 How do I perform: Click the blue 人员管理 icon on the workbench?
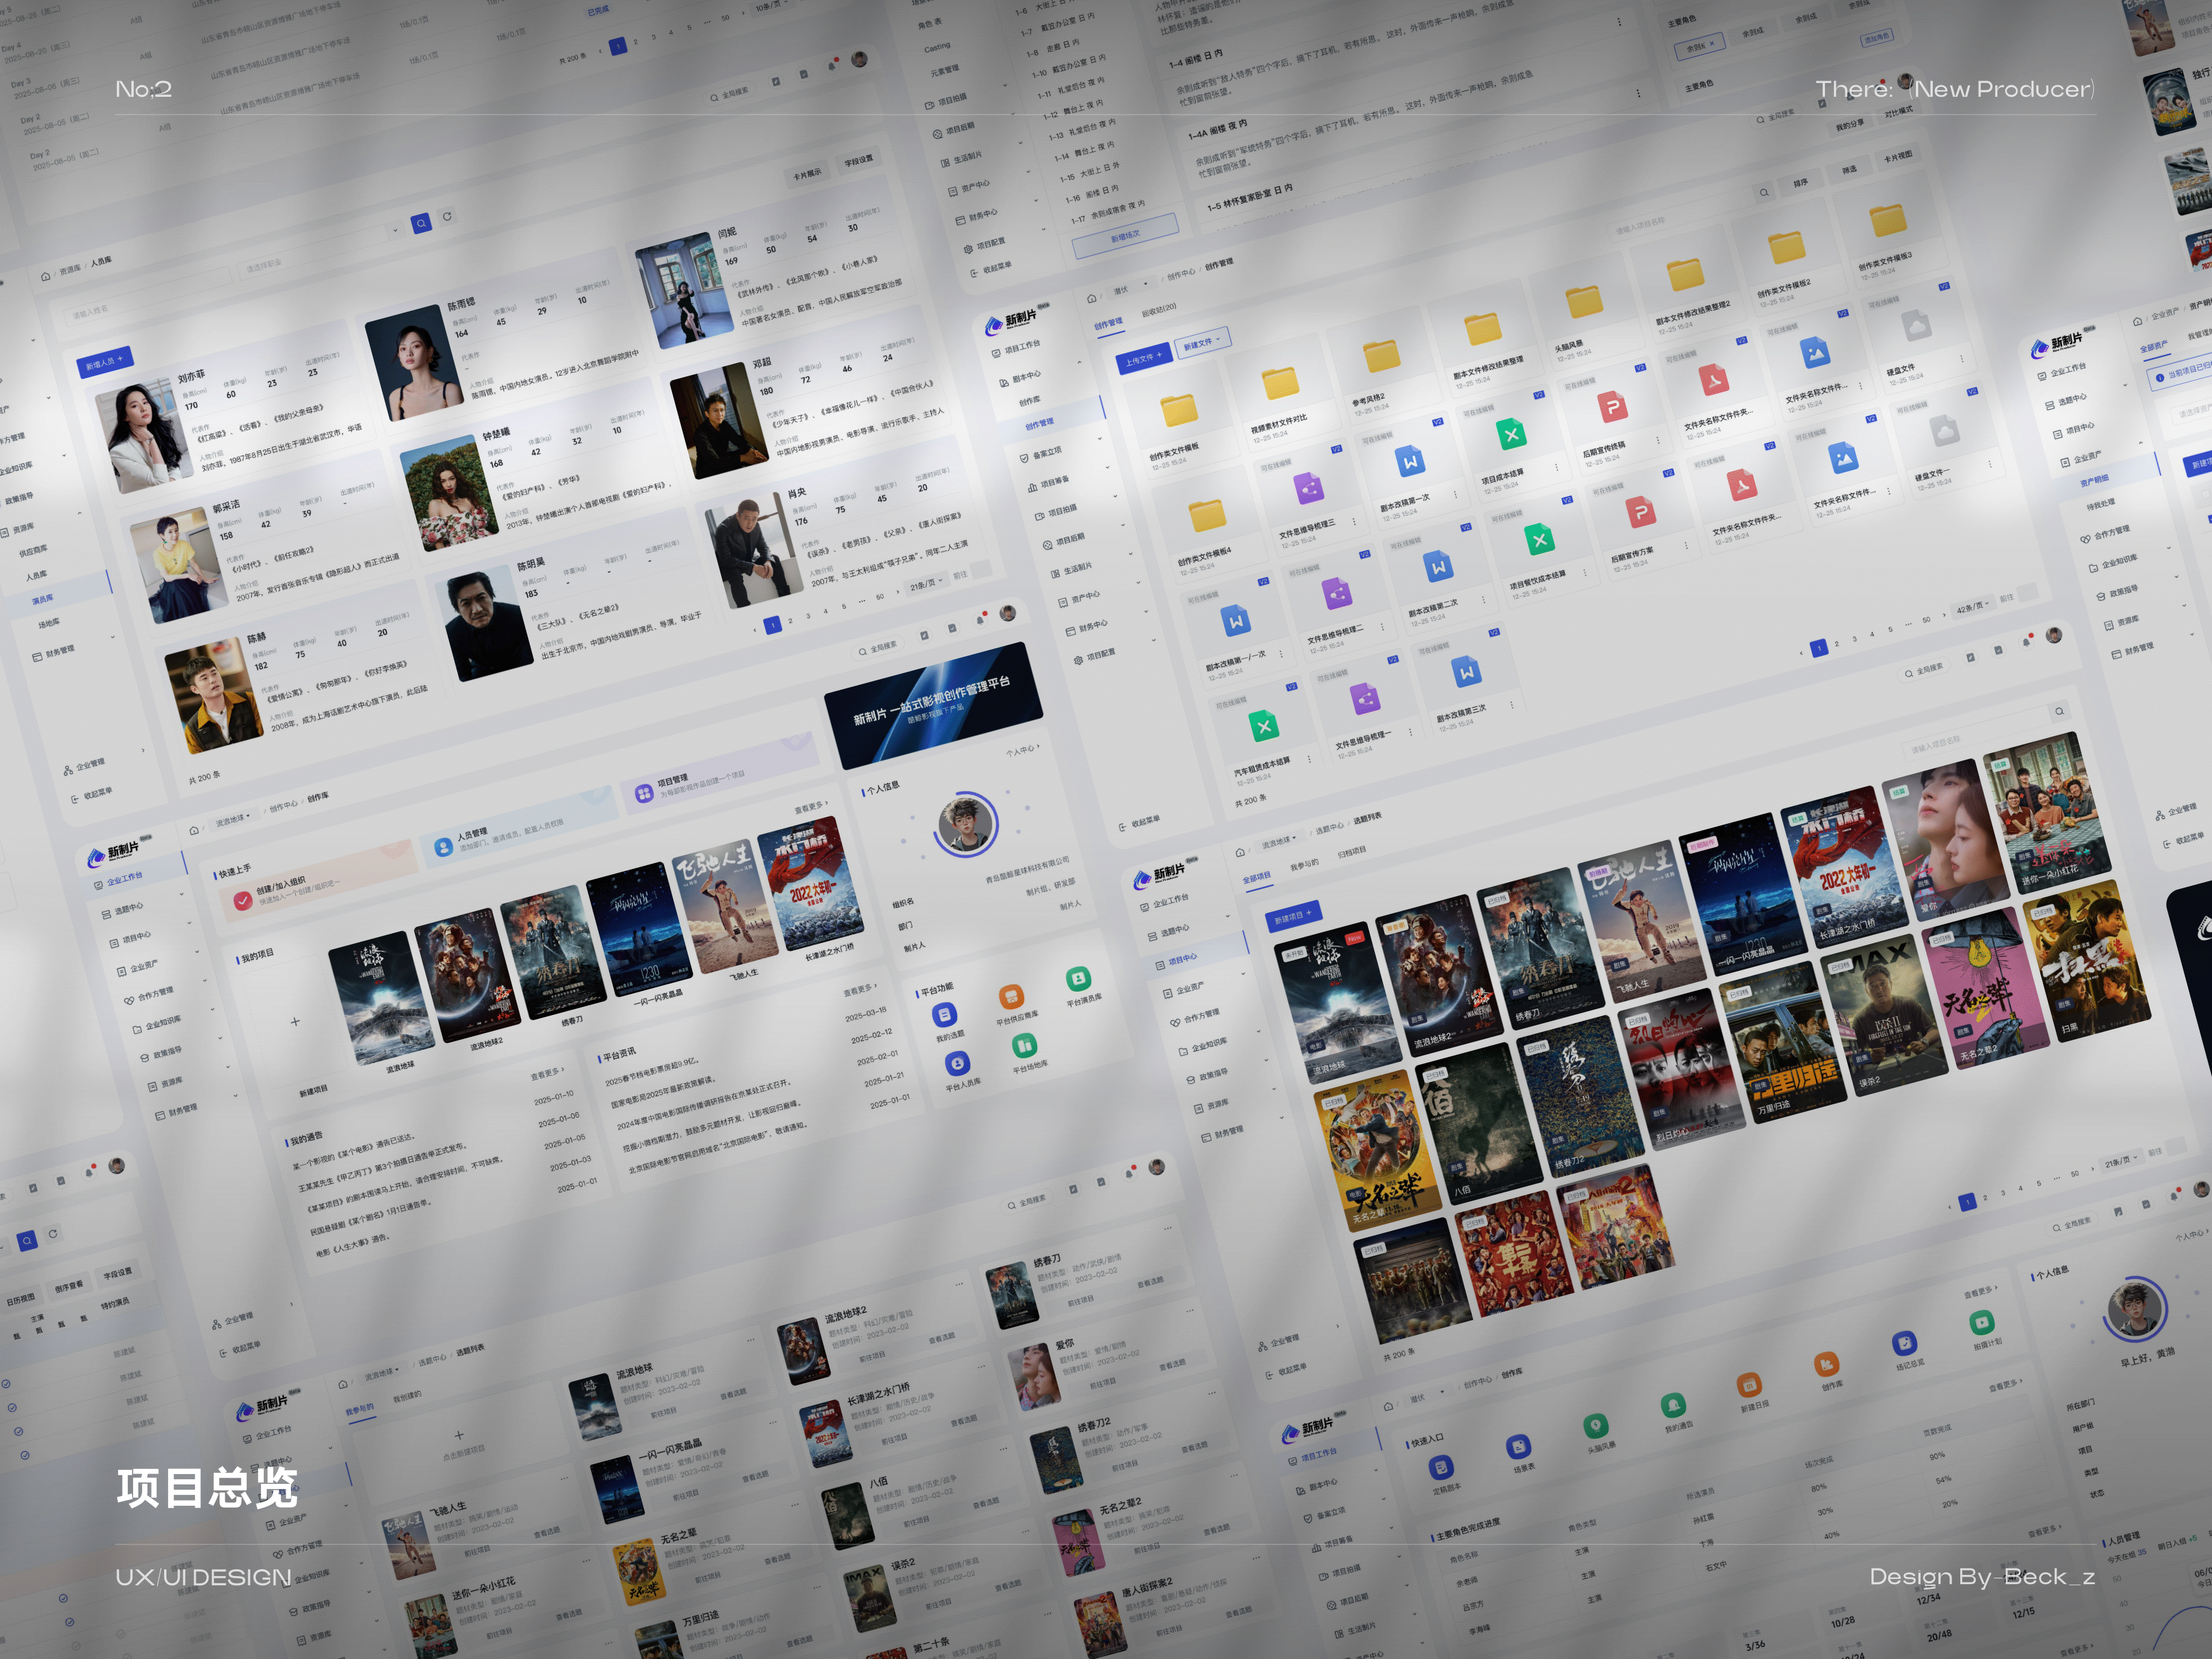[x=444, y=848]
